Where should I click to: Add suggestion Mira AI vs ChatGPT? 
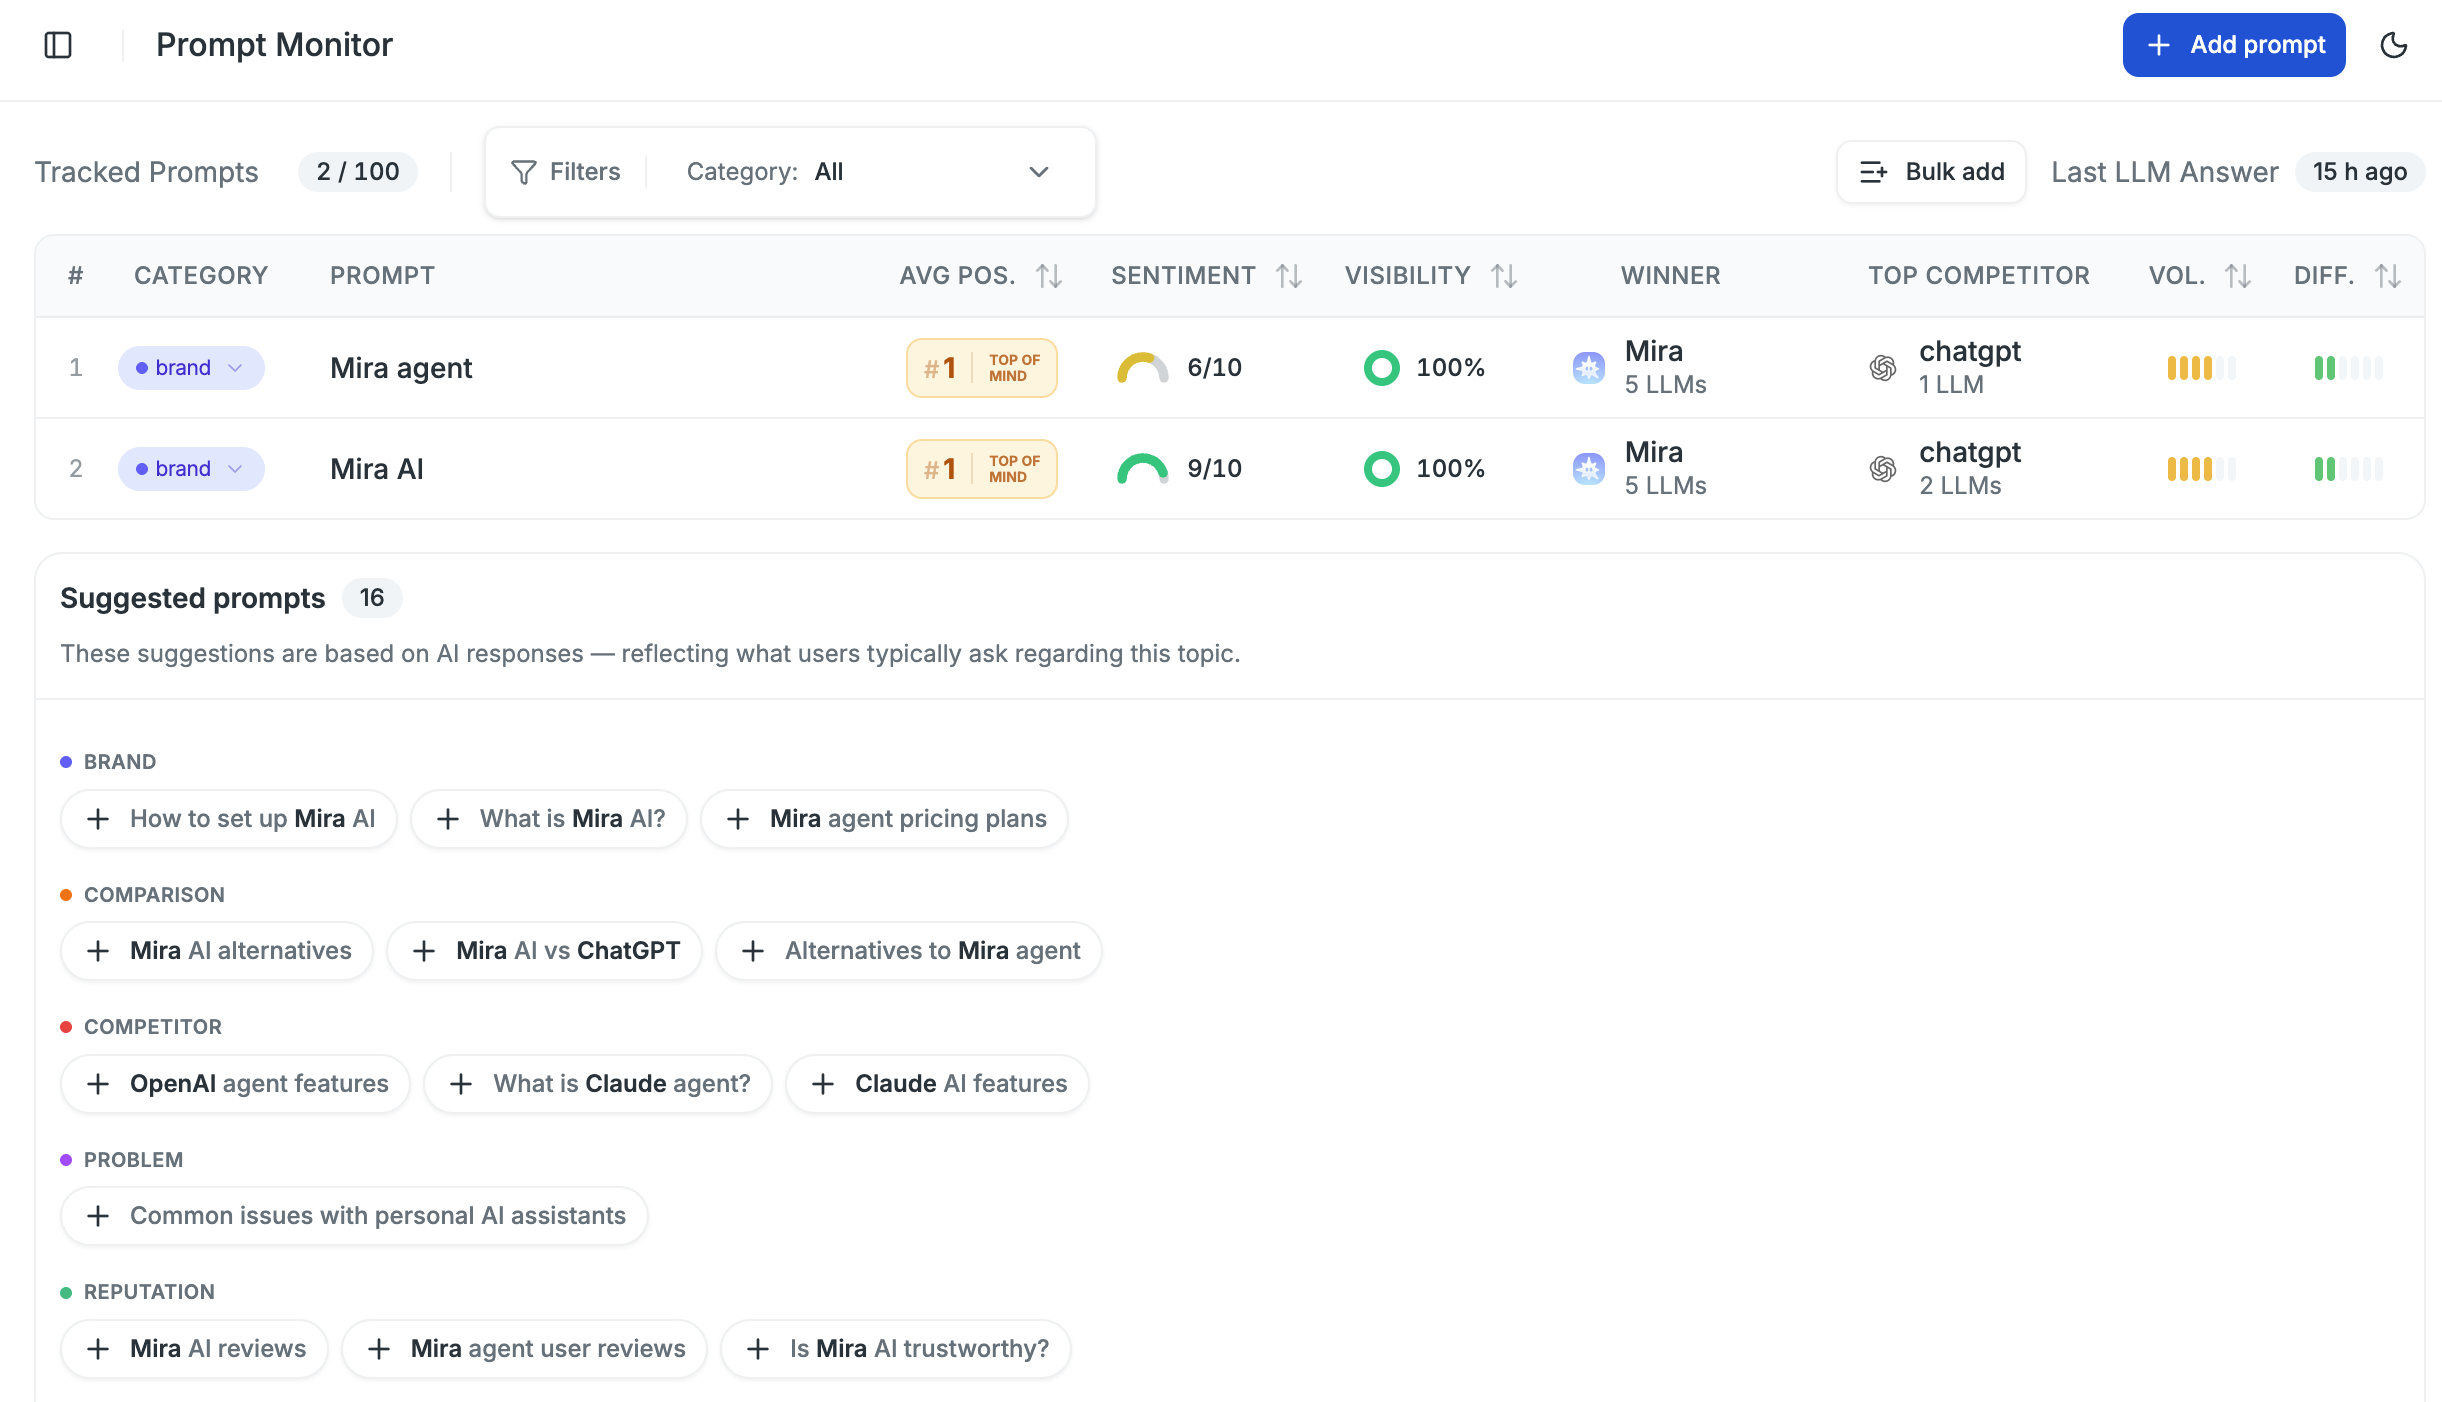coord(545,951)
